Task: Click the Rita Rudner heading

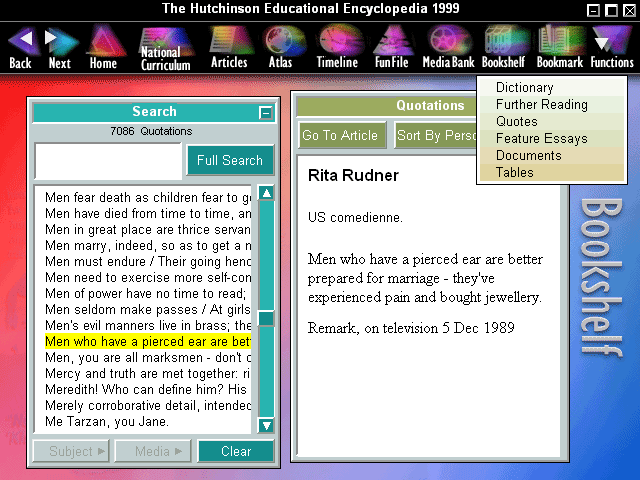Action: tap(353, 176)
